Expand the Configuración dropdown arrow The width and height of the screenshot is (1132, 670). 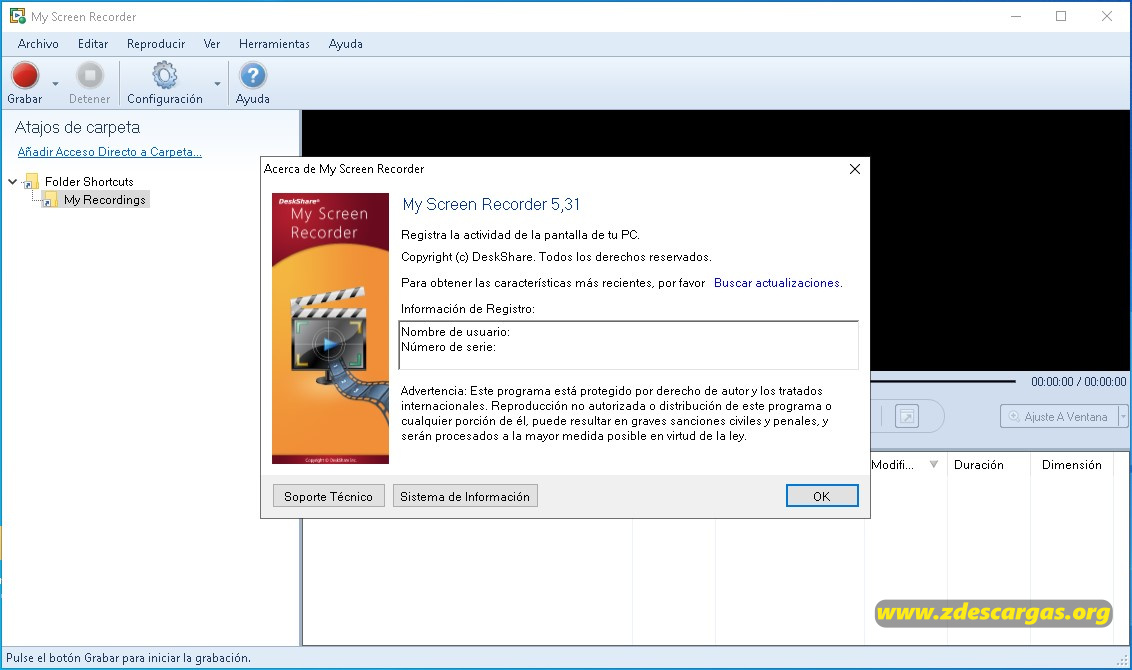click(217, 84)
